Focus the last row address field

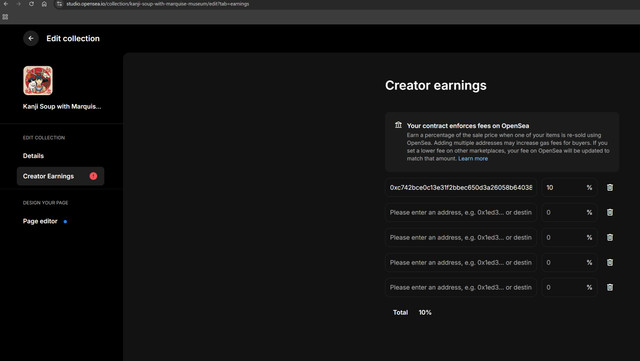click(461, 287)
